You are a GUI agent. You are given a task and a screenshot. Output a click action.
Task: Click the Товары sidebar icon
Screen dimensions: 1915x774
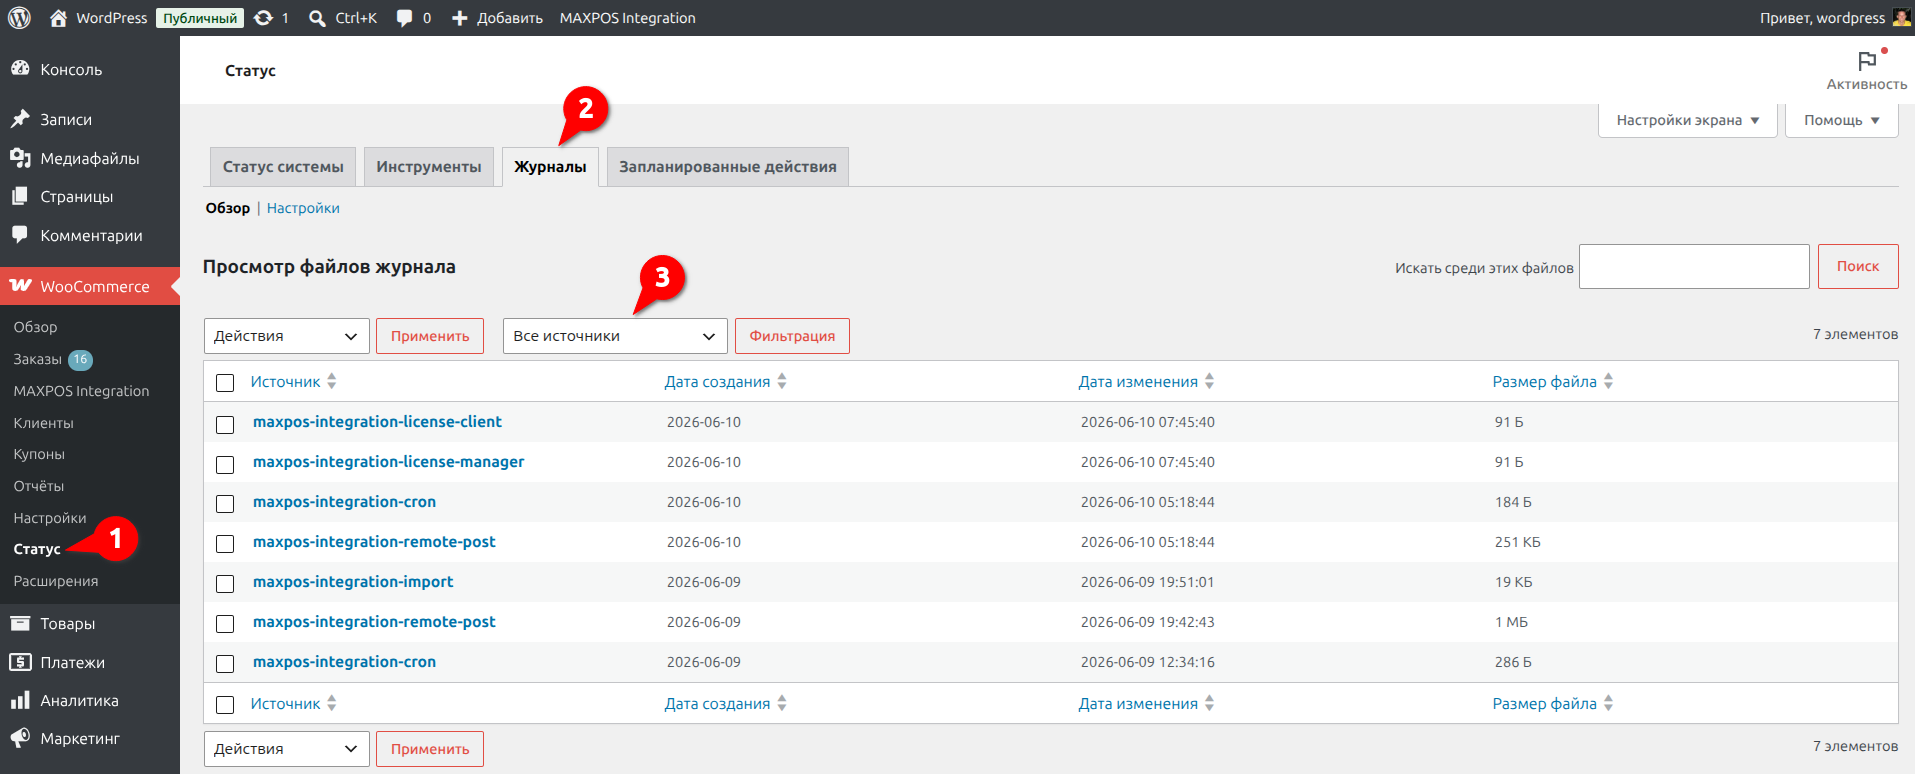[20, 623]
